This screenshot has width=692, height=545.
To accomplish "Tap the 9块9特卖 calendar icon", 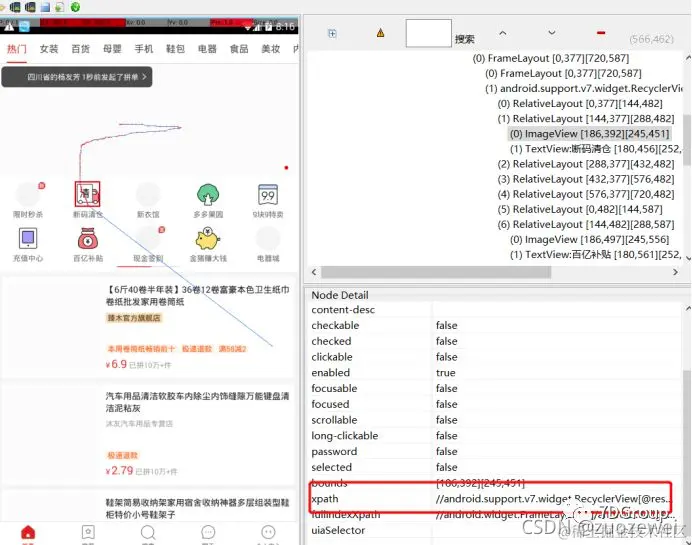I will coord(268,195).
